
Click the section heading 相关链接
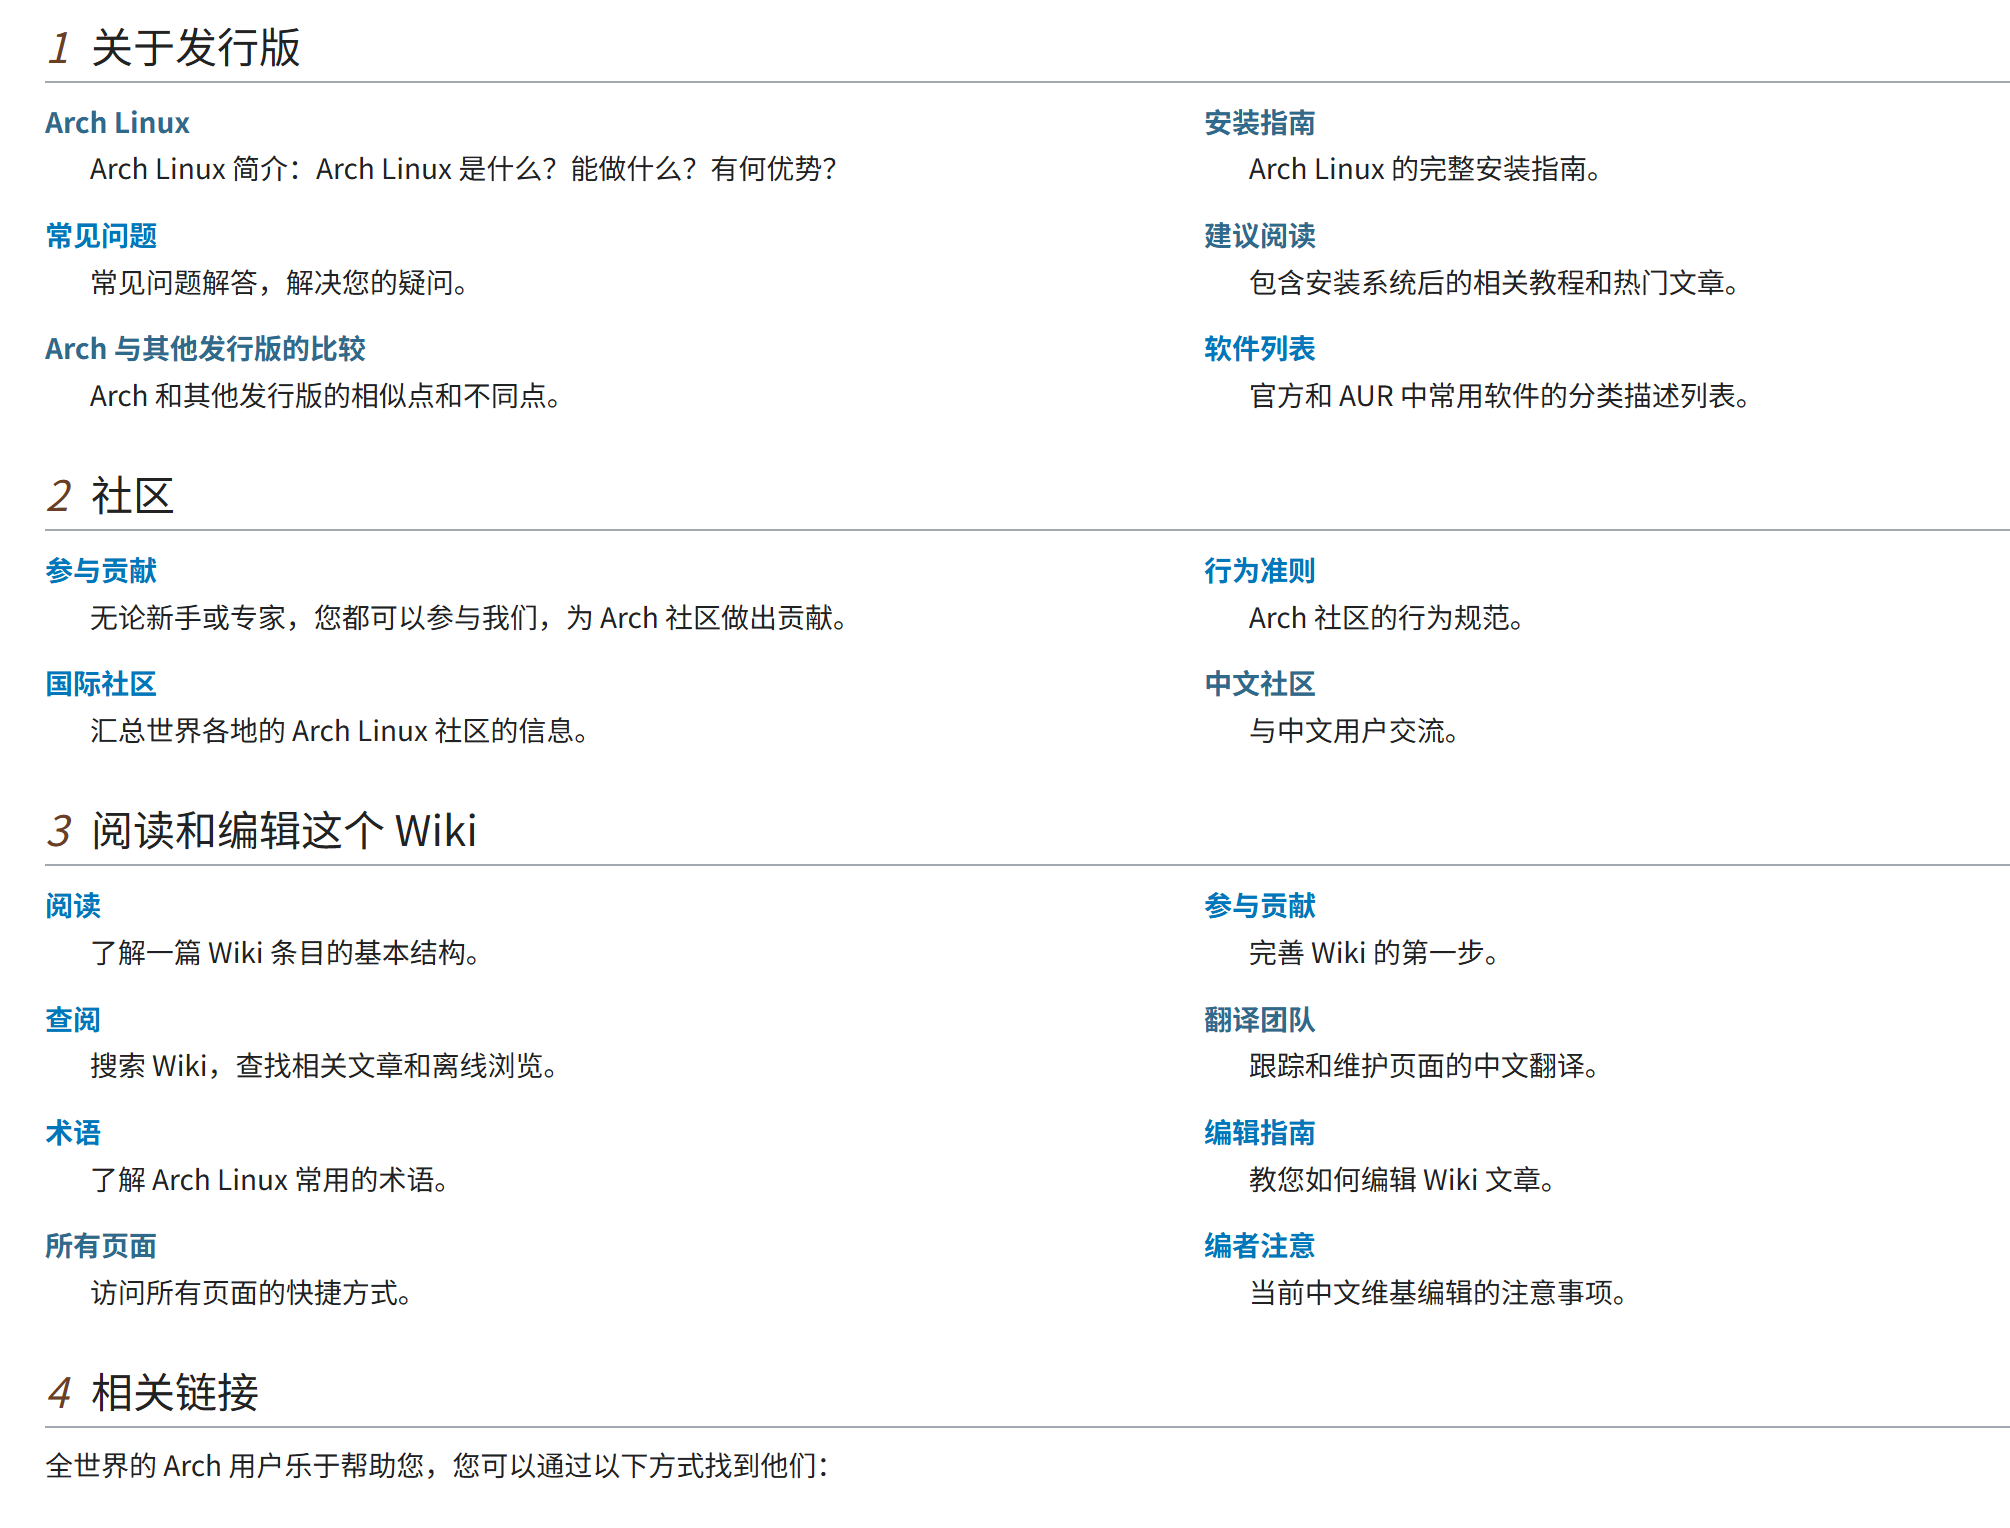[175, 1392]
